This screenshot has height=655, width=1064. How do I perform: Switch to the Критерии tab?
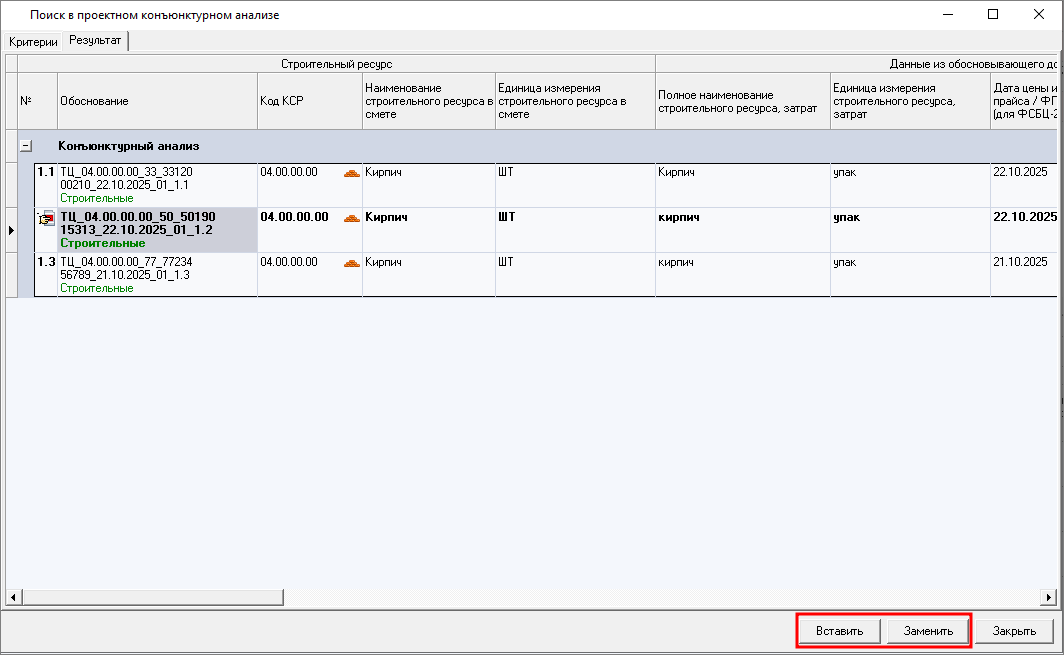[x=34, y=42]
